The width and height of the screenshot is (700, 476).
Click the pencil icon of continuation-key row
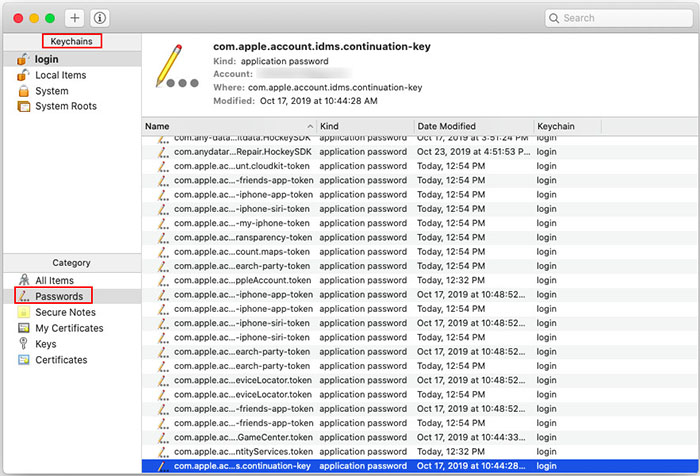(x=163, y=466)
